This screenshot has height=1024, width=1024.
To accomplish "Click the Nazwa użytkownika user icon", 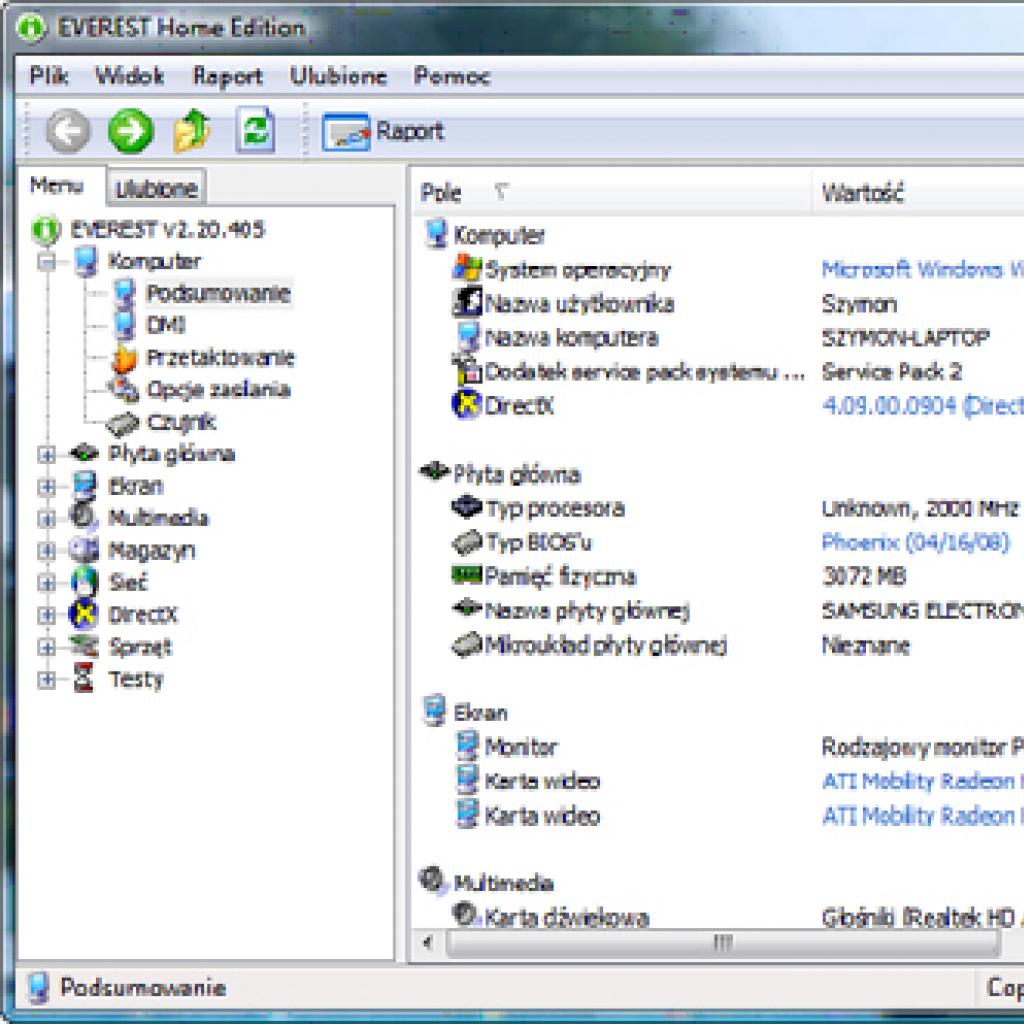I will point(468,302).
